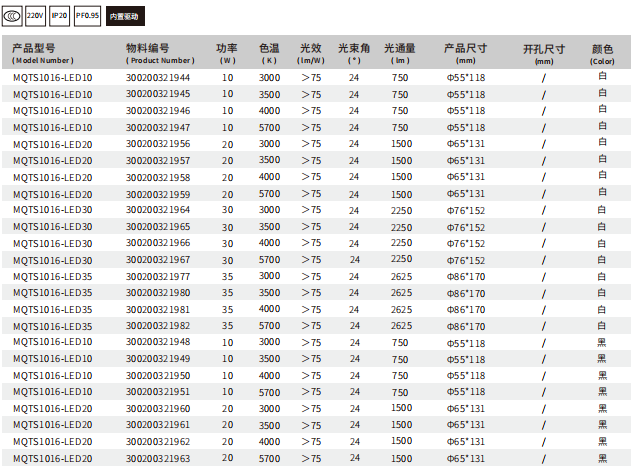Select product number 300200321956
The height and width of the screenshot is (471, 636).
158,144
